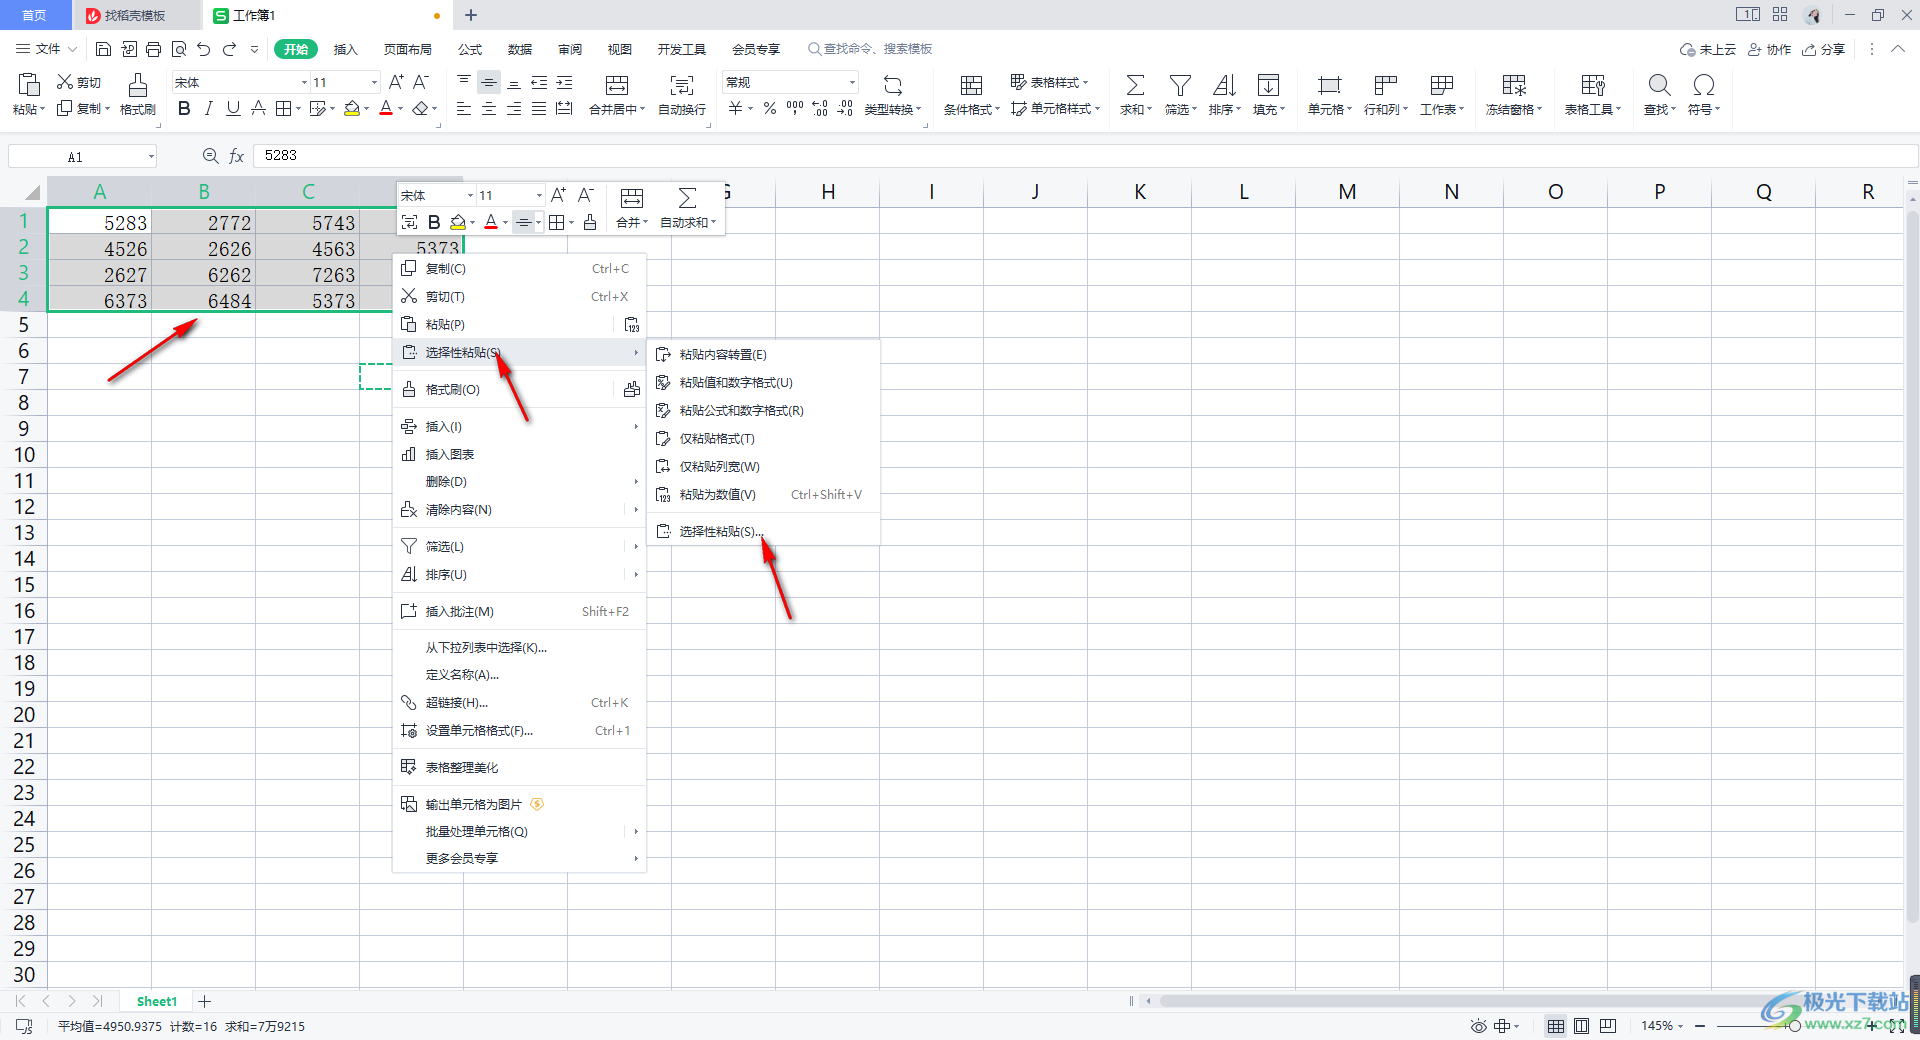The height and width of the screenshot is (1040, 1920).
Task: Click insert function fx icon
Action: 237,156
